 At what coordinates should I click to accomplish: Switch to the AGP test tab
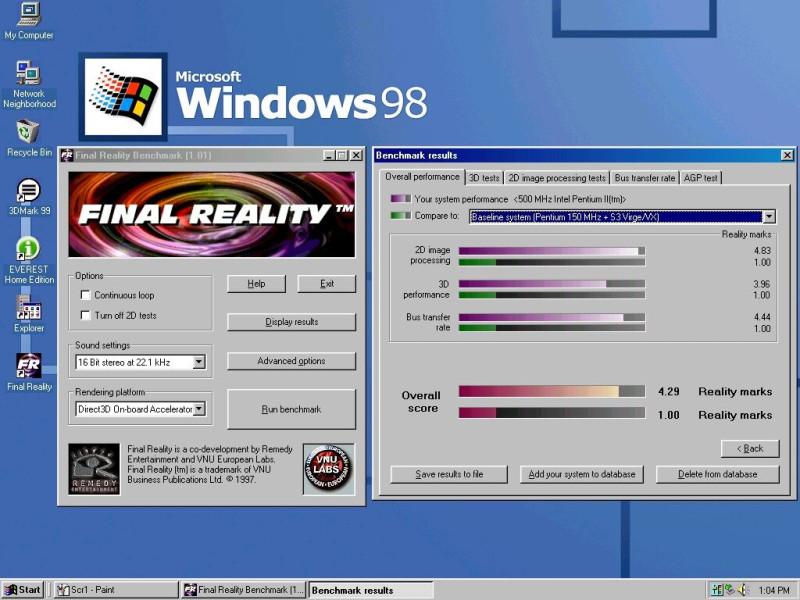[701, 178]
